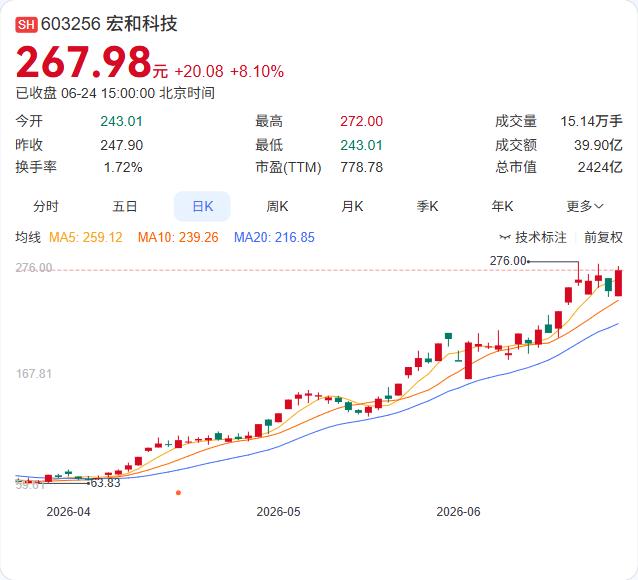Click the 276.00 high price marker label

[x=508, y=260]
